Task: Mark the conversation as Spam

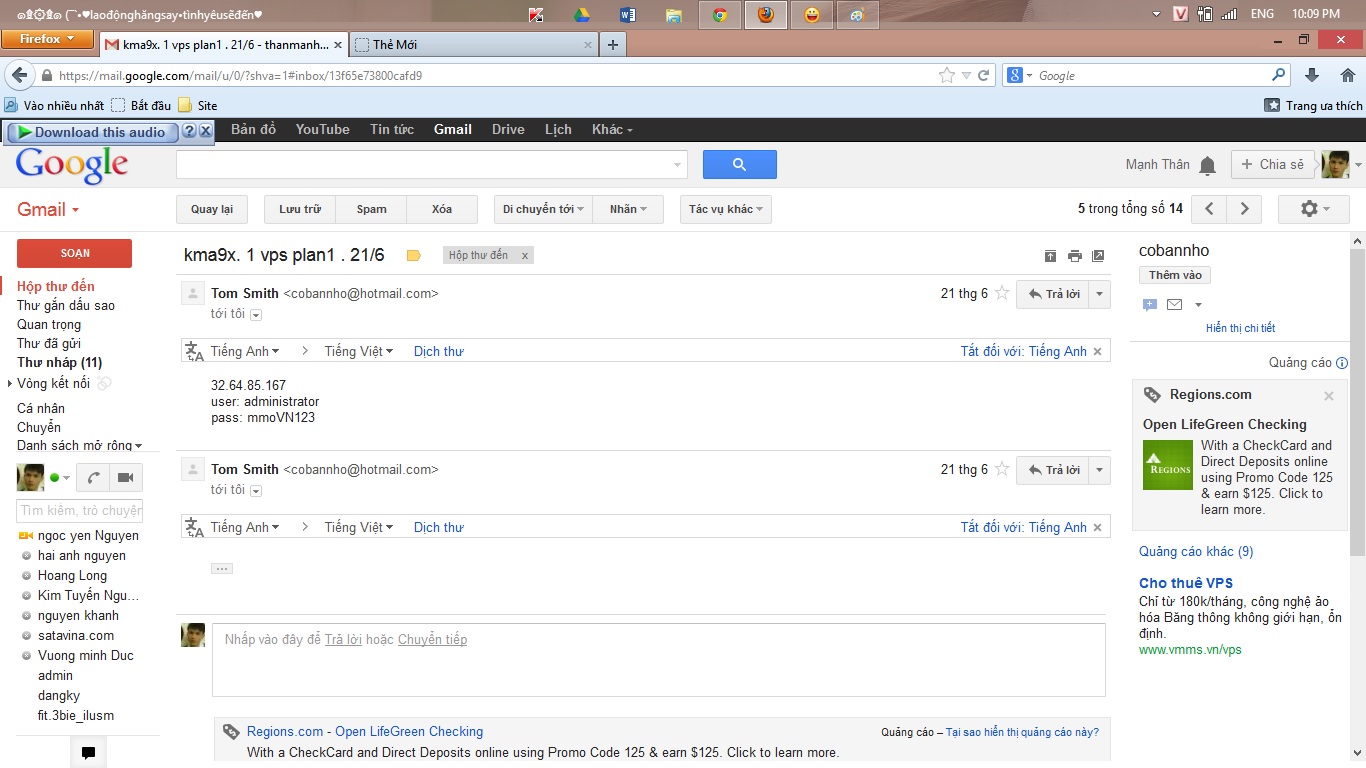Action: coord(372,209)
